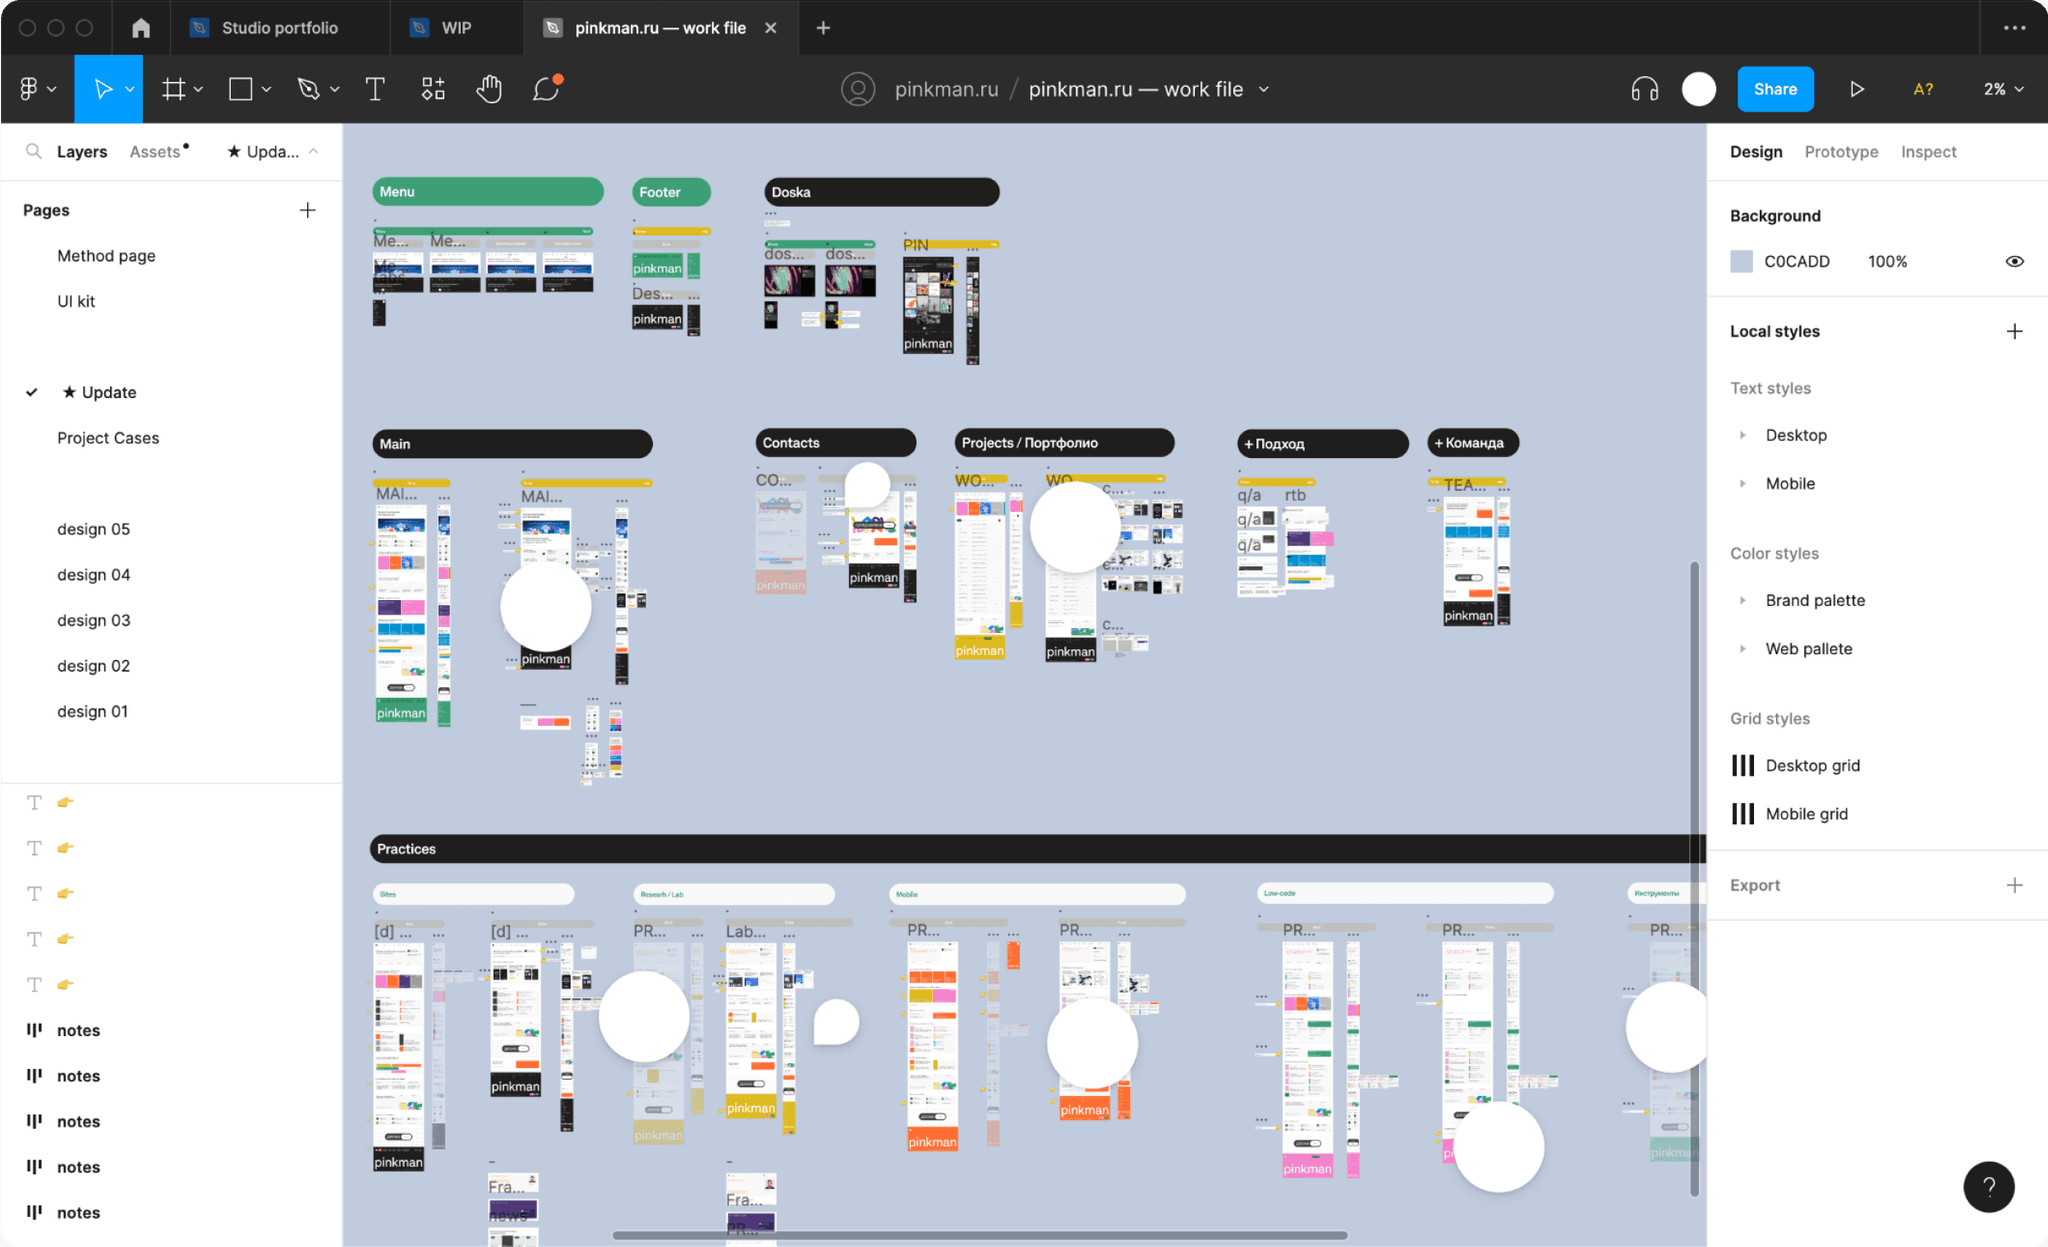Edit the C0CADD hex color value
The width and height of the screenshot is (2048, 1247).
click(x=1797, y=261)
